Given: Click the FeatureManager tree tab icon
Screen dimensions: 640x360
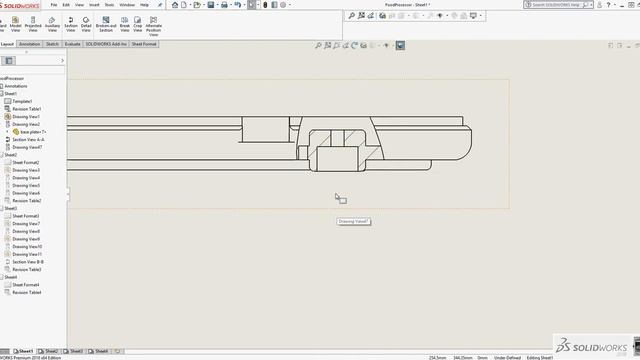Looking at the screenshot, I should click(9, 61).
